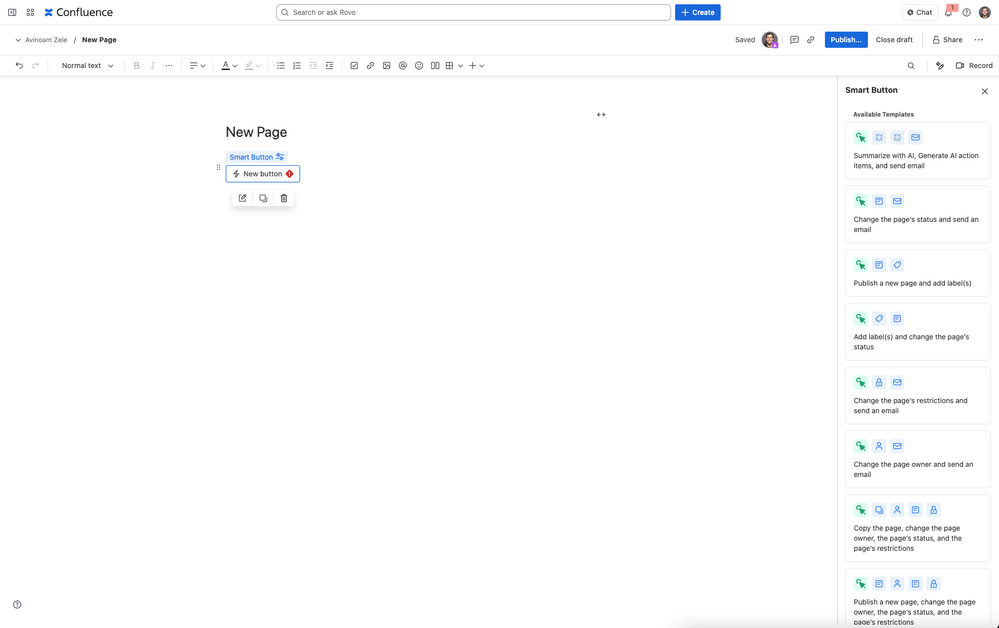The image size is (999, 628).
Task: Expand the table options dropdown
Action: (x=461, y=66)
